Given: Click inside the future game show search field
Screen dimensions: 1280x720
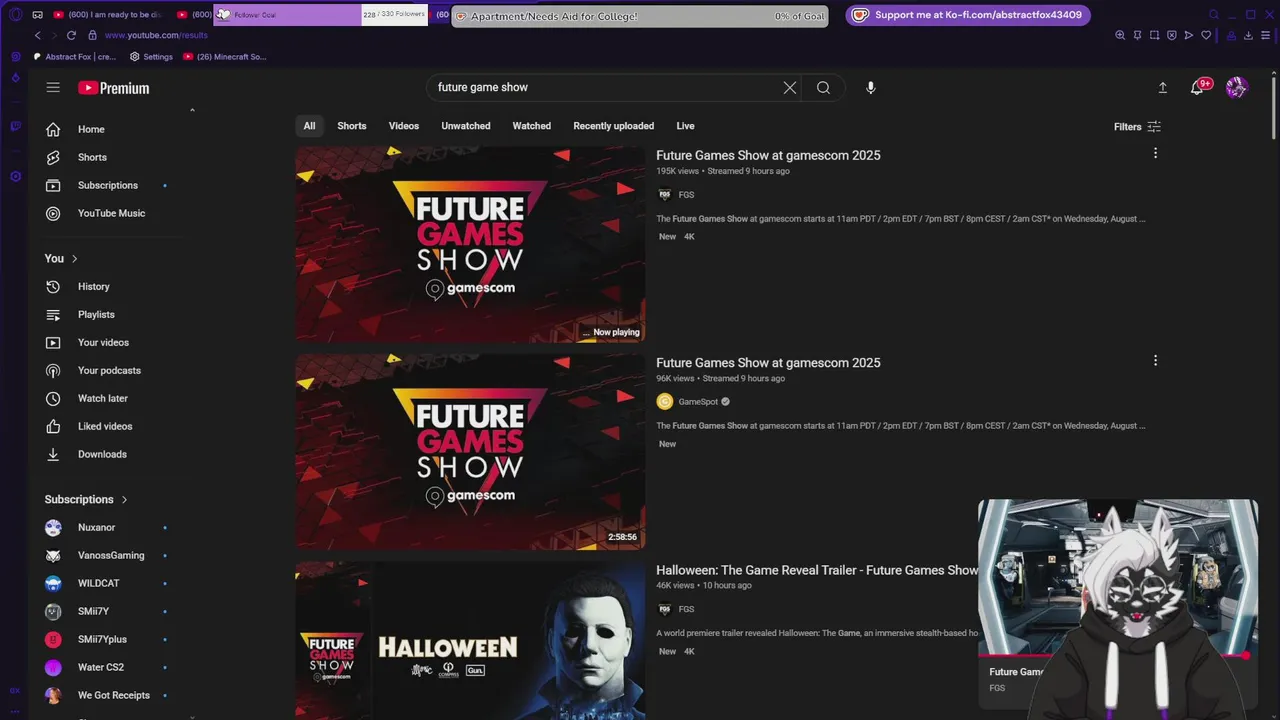Looking at the screenshot, I should [x=605, y=88].
